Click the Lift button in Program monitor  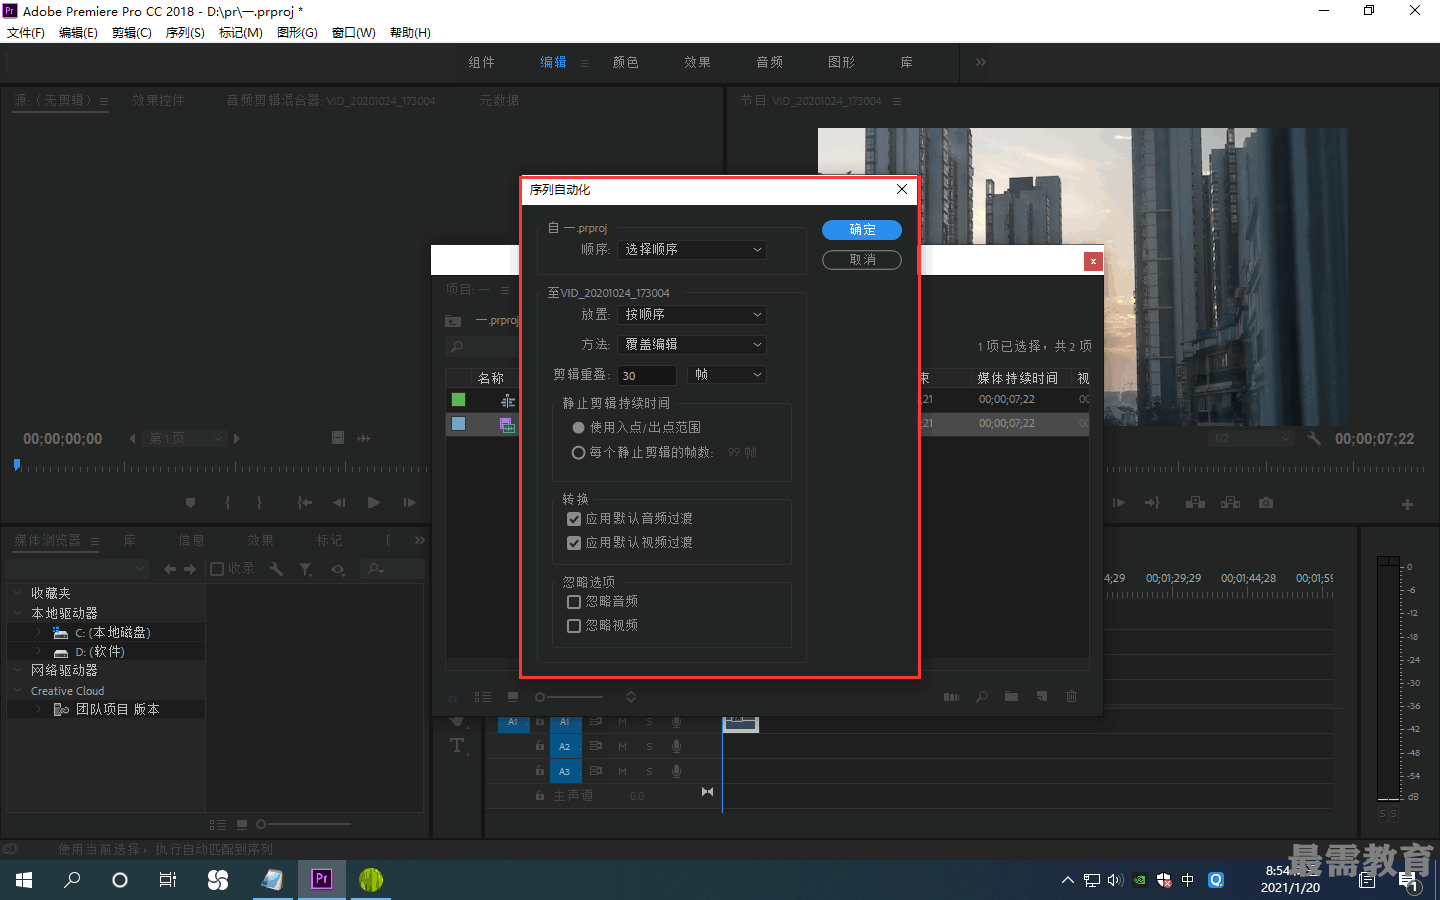pos(1195,502)
